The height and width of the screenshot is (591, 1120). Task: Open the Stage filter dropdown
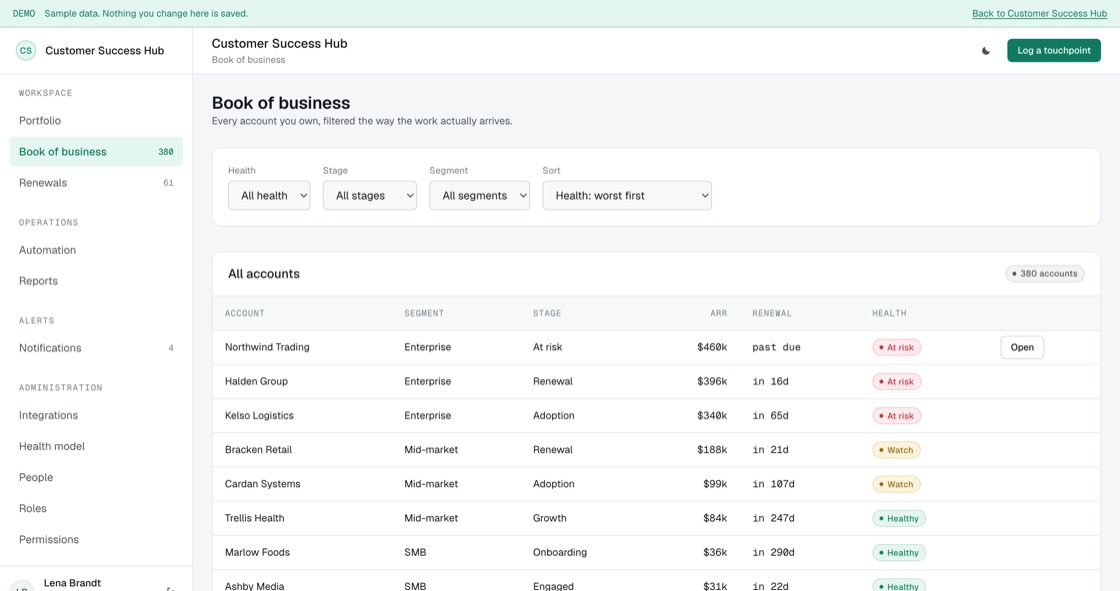pyautogui.click(x=369, y=195)
